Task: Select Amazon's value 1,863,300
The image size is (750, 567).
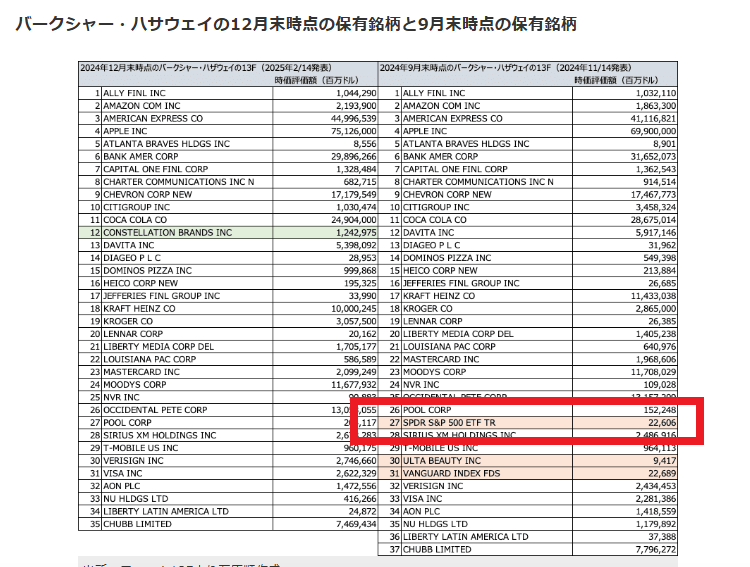Action: click(x=656, y=106)
